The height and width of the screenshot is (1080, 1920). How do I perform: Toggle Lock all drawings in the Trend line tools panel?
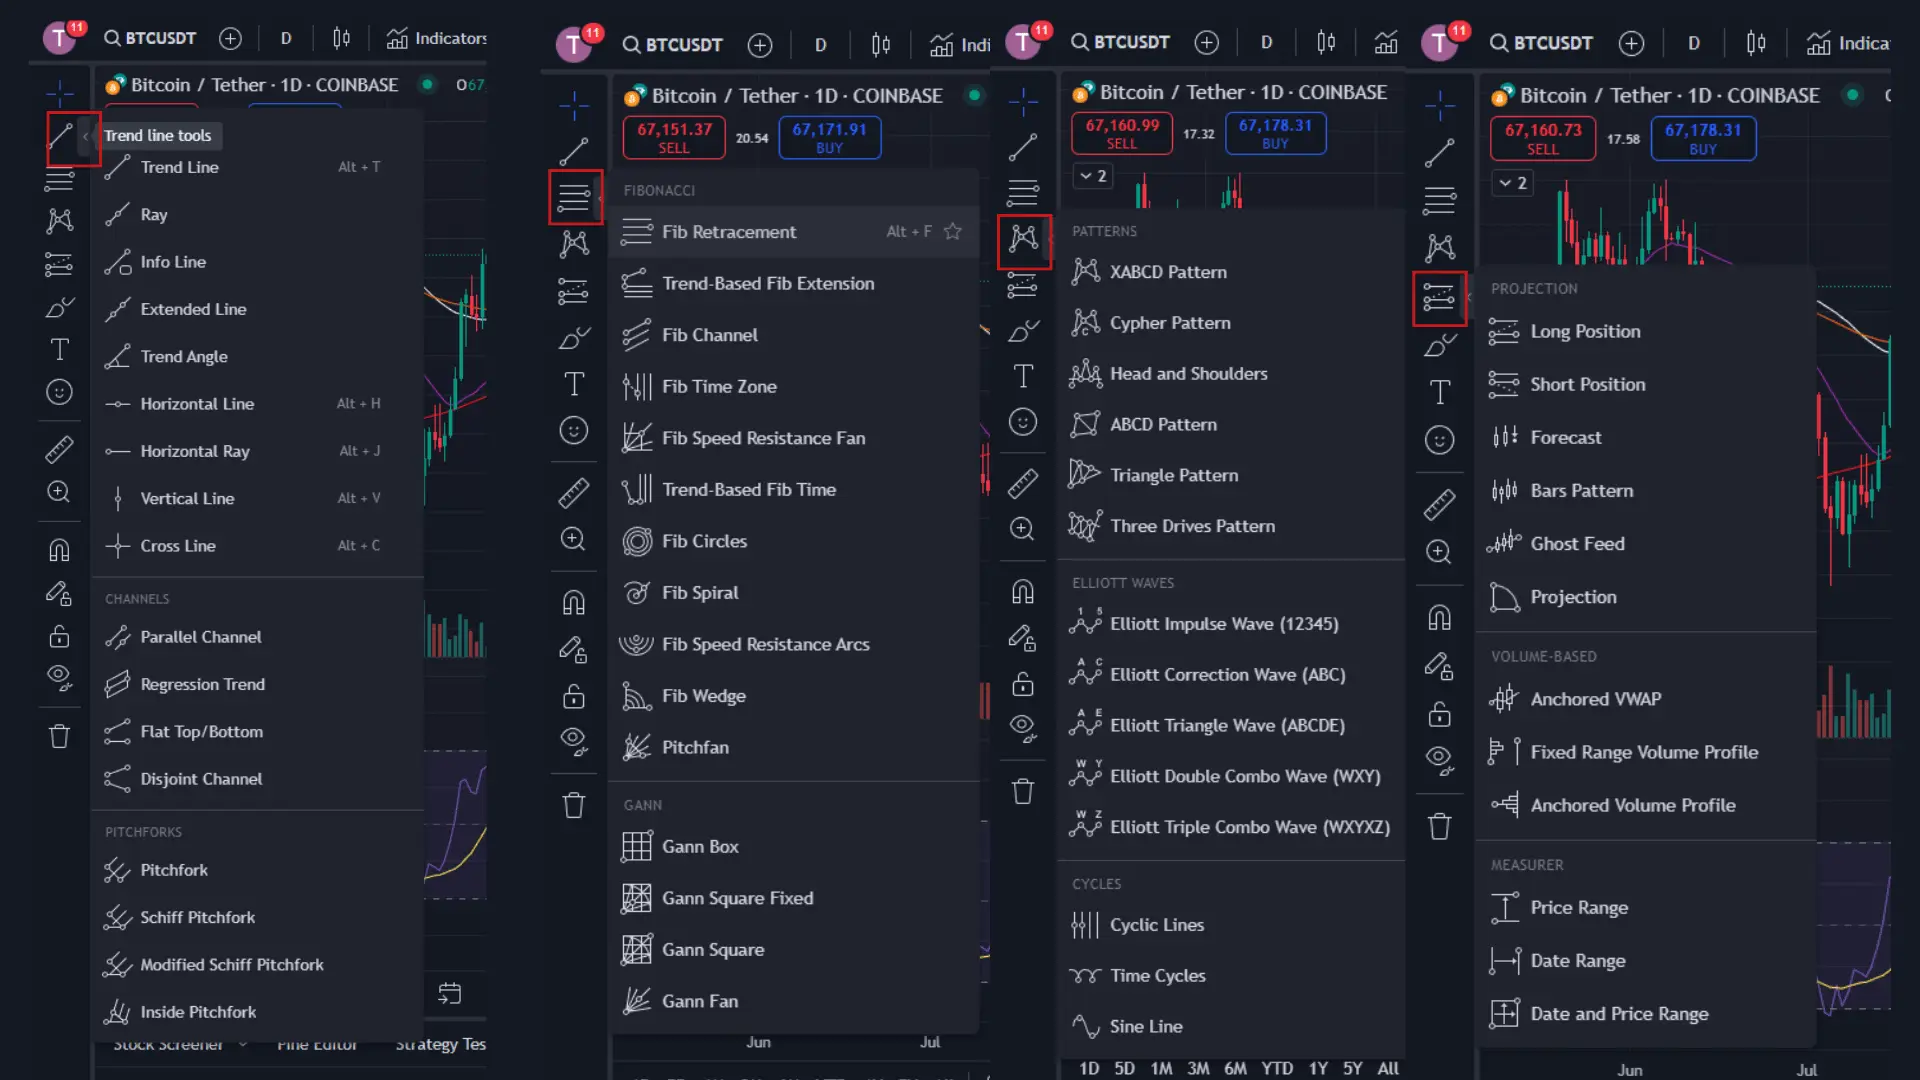tap(60, 636)
